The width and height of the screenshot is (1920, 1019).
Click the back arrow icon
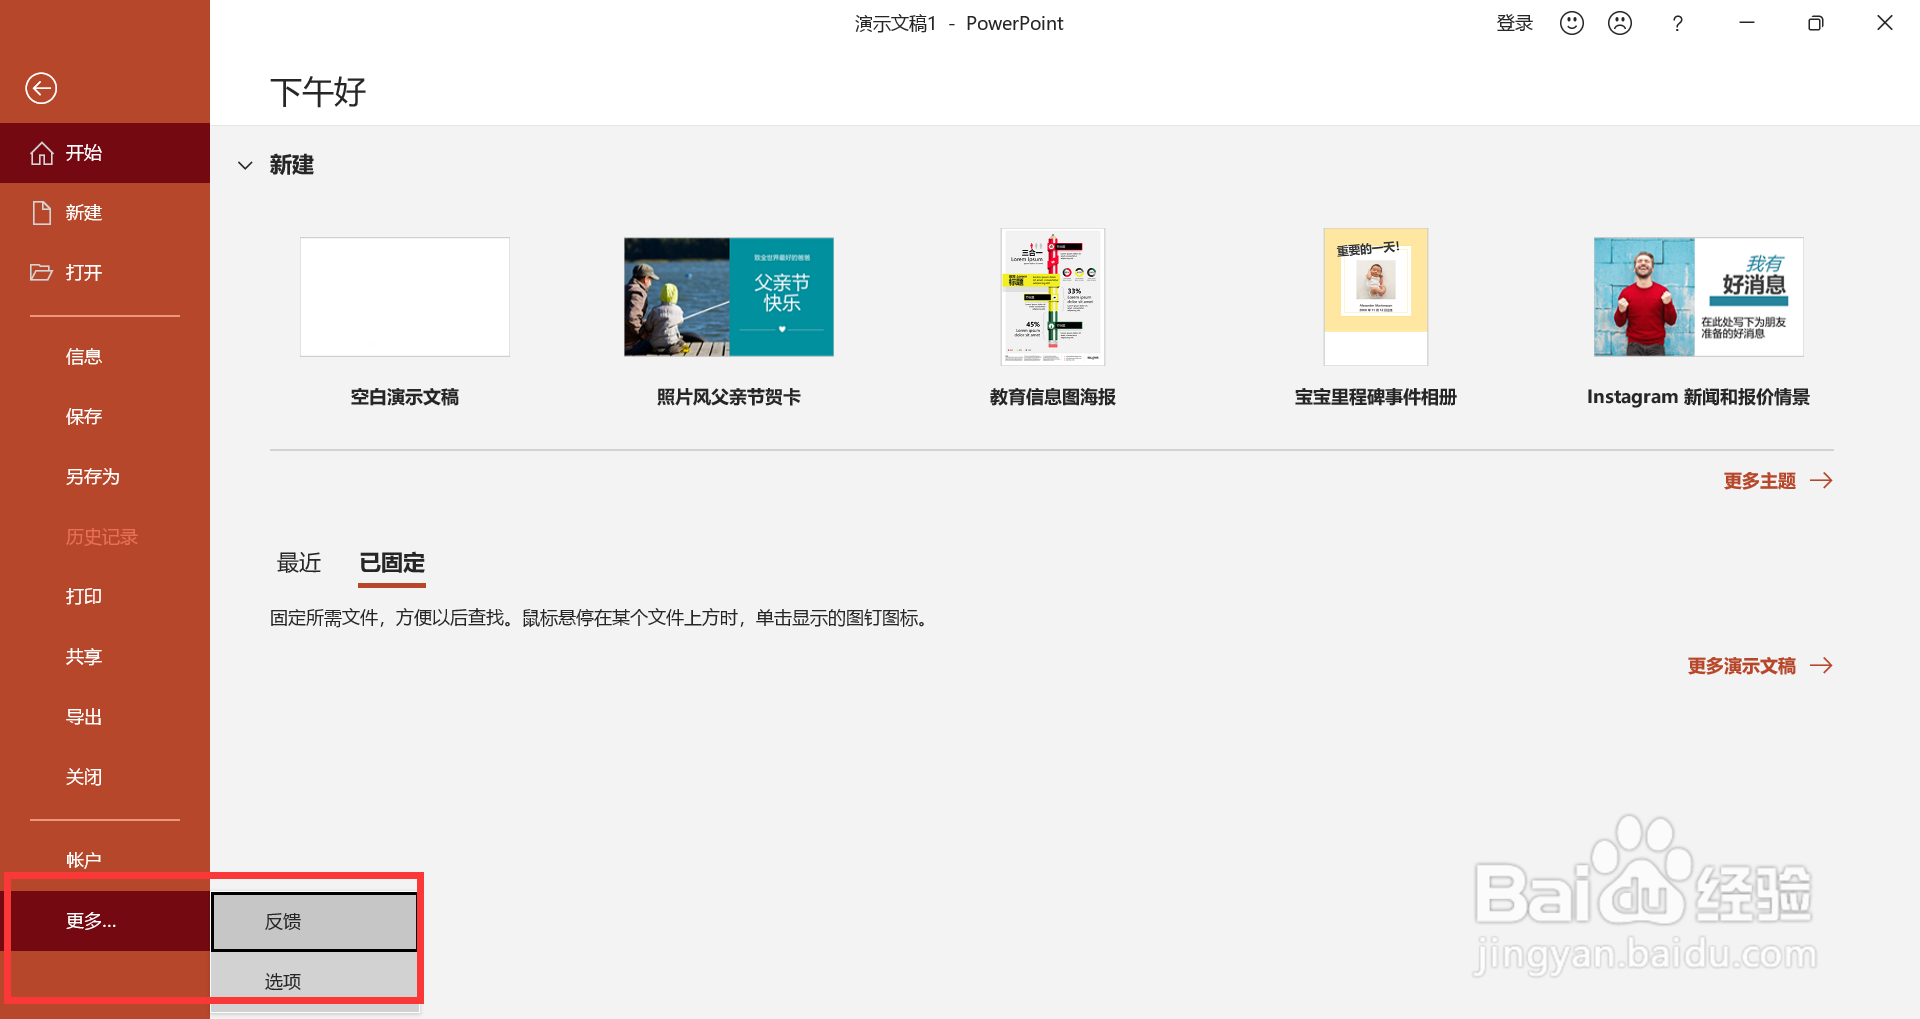(x=41, y=88)
